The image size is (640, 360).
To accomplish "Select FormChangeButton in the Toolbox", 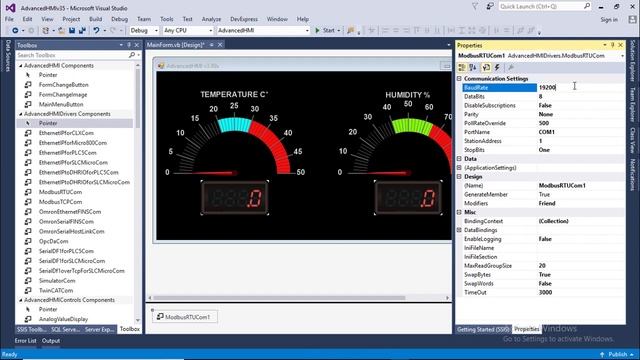I will tap(64, 85).
